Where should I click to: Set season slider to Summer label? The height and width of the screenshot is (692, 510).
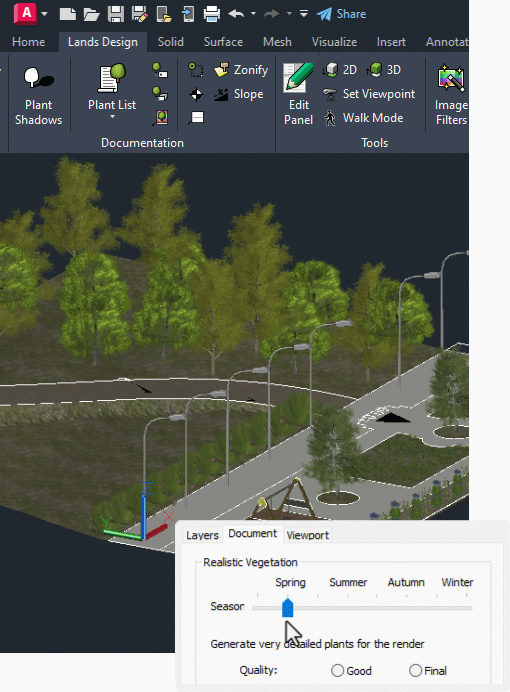[348, 583]
